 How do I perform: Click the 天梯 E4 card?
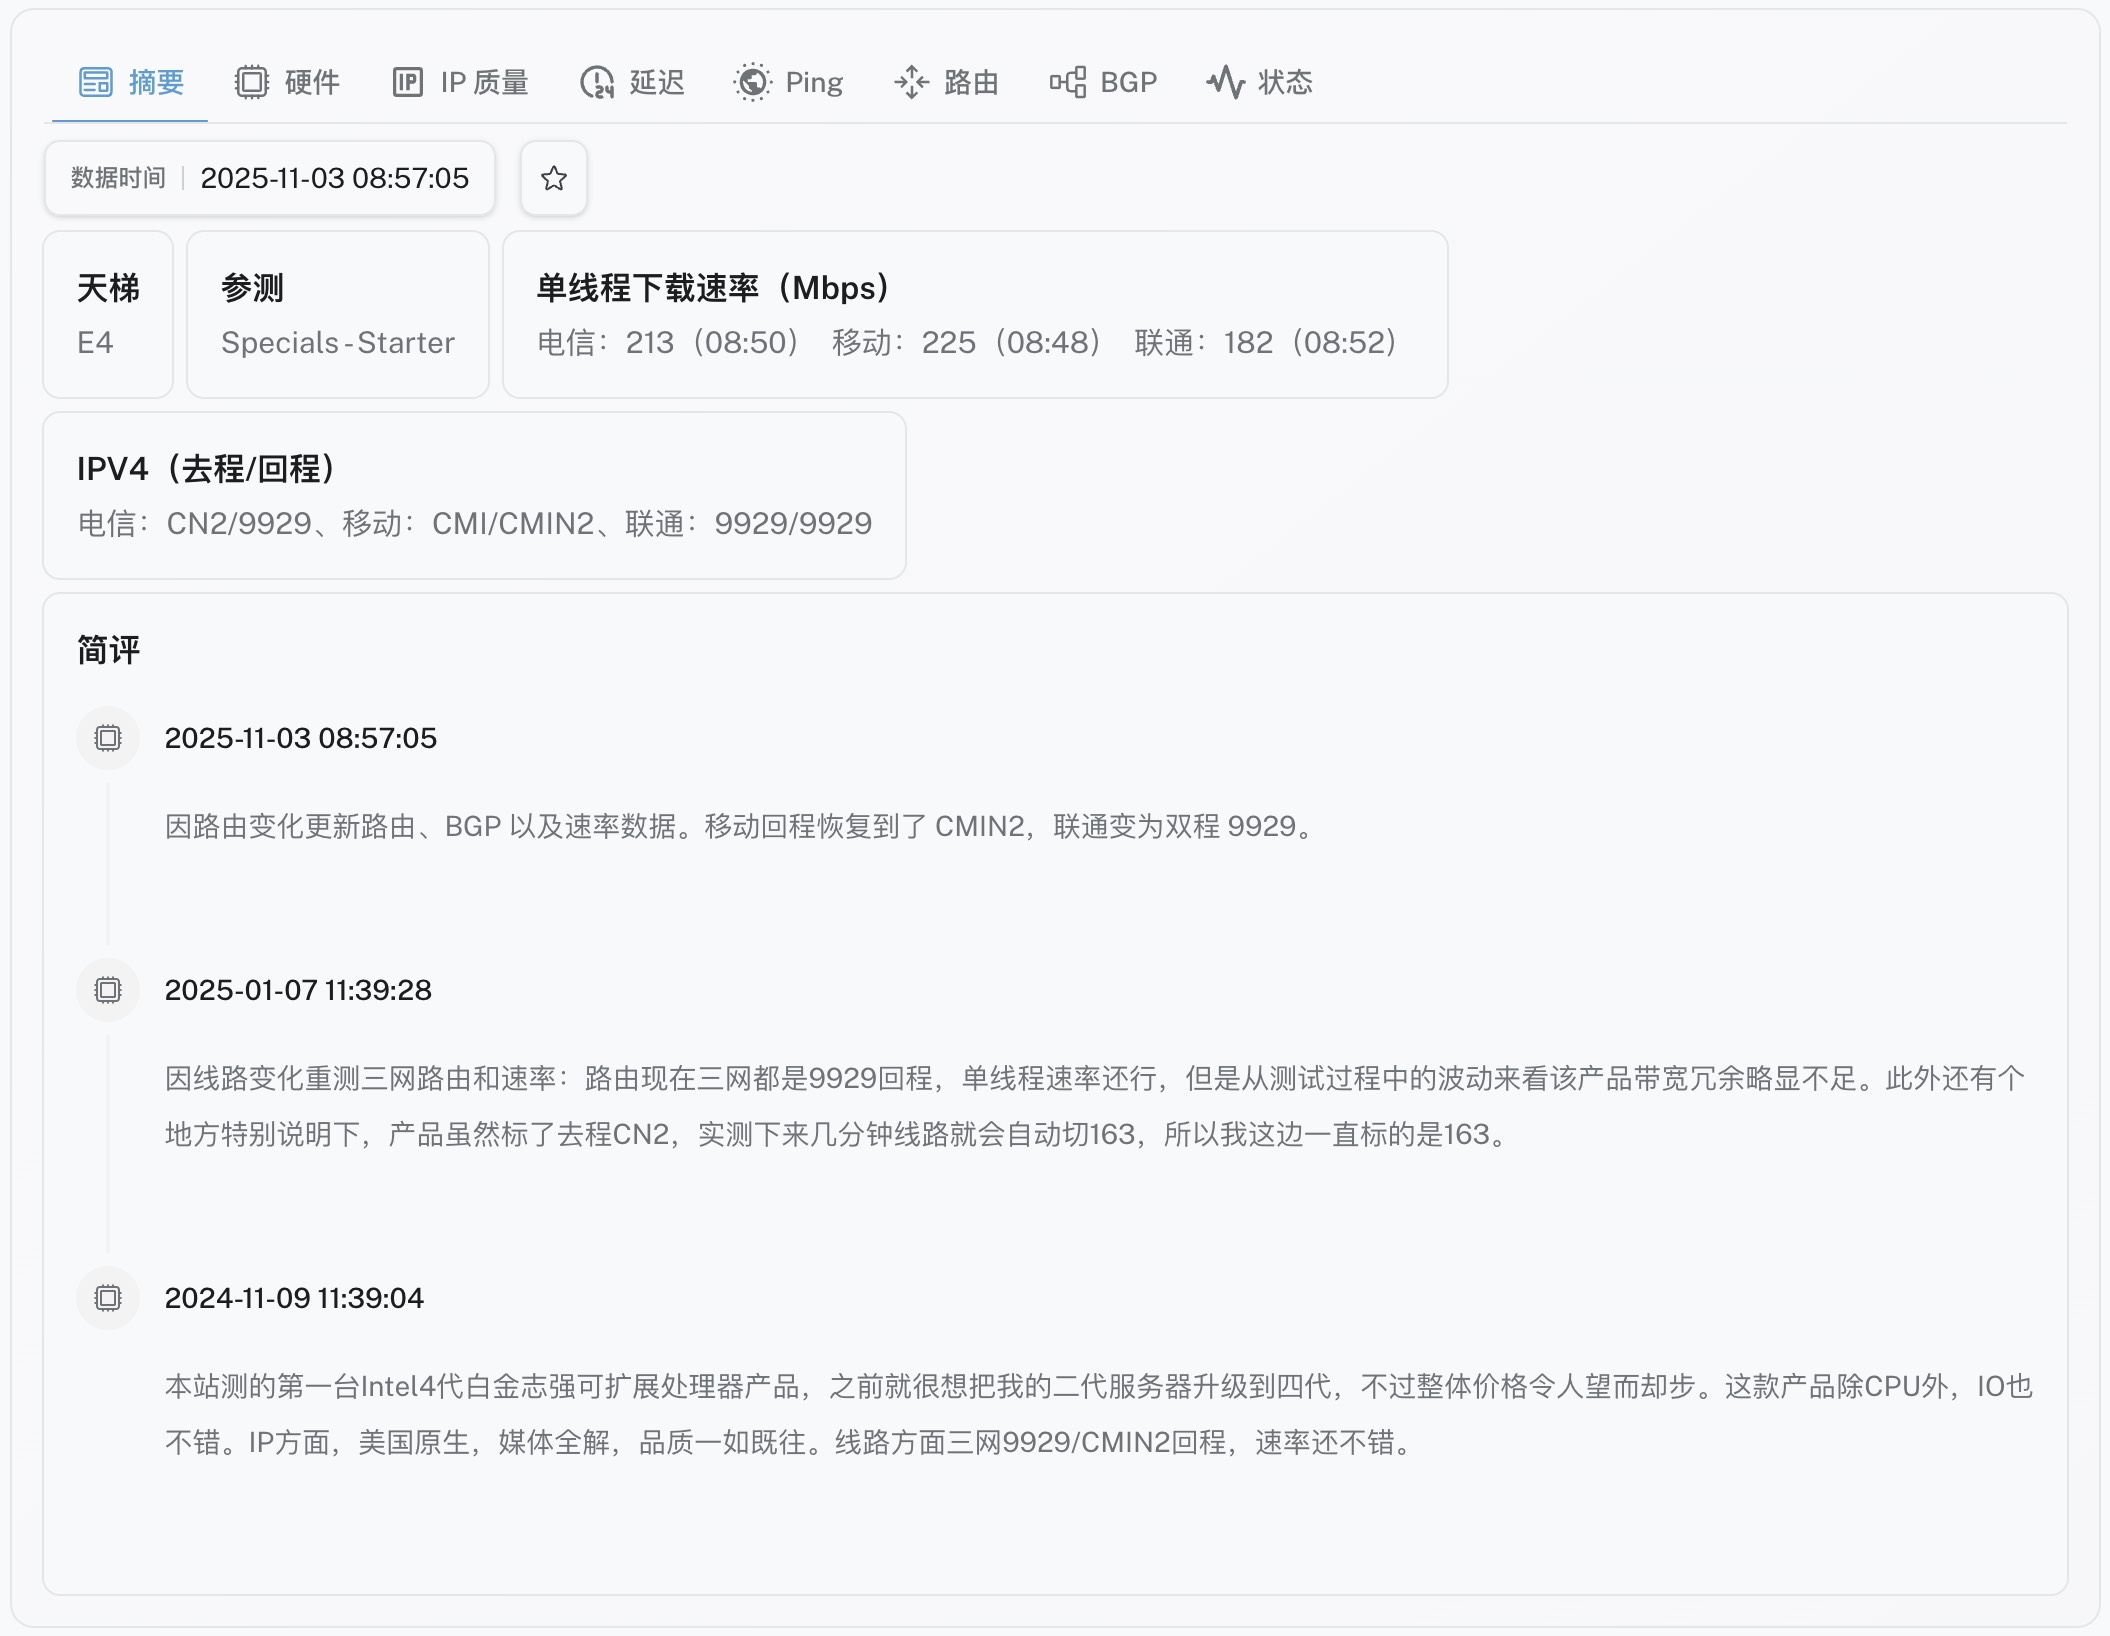tap(108, 315)
